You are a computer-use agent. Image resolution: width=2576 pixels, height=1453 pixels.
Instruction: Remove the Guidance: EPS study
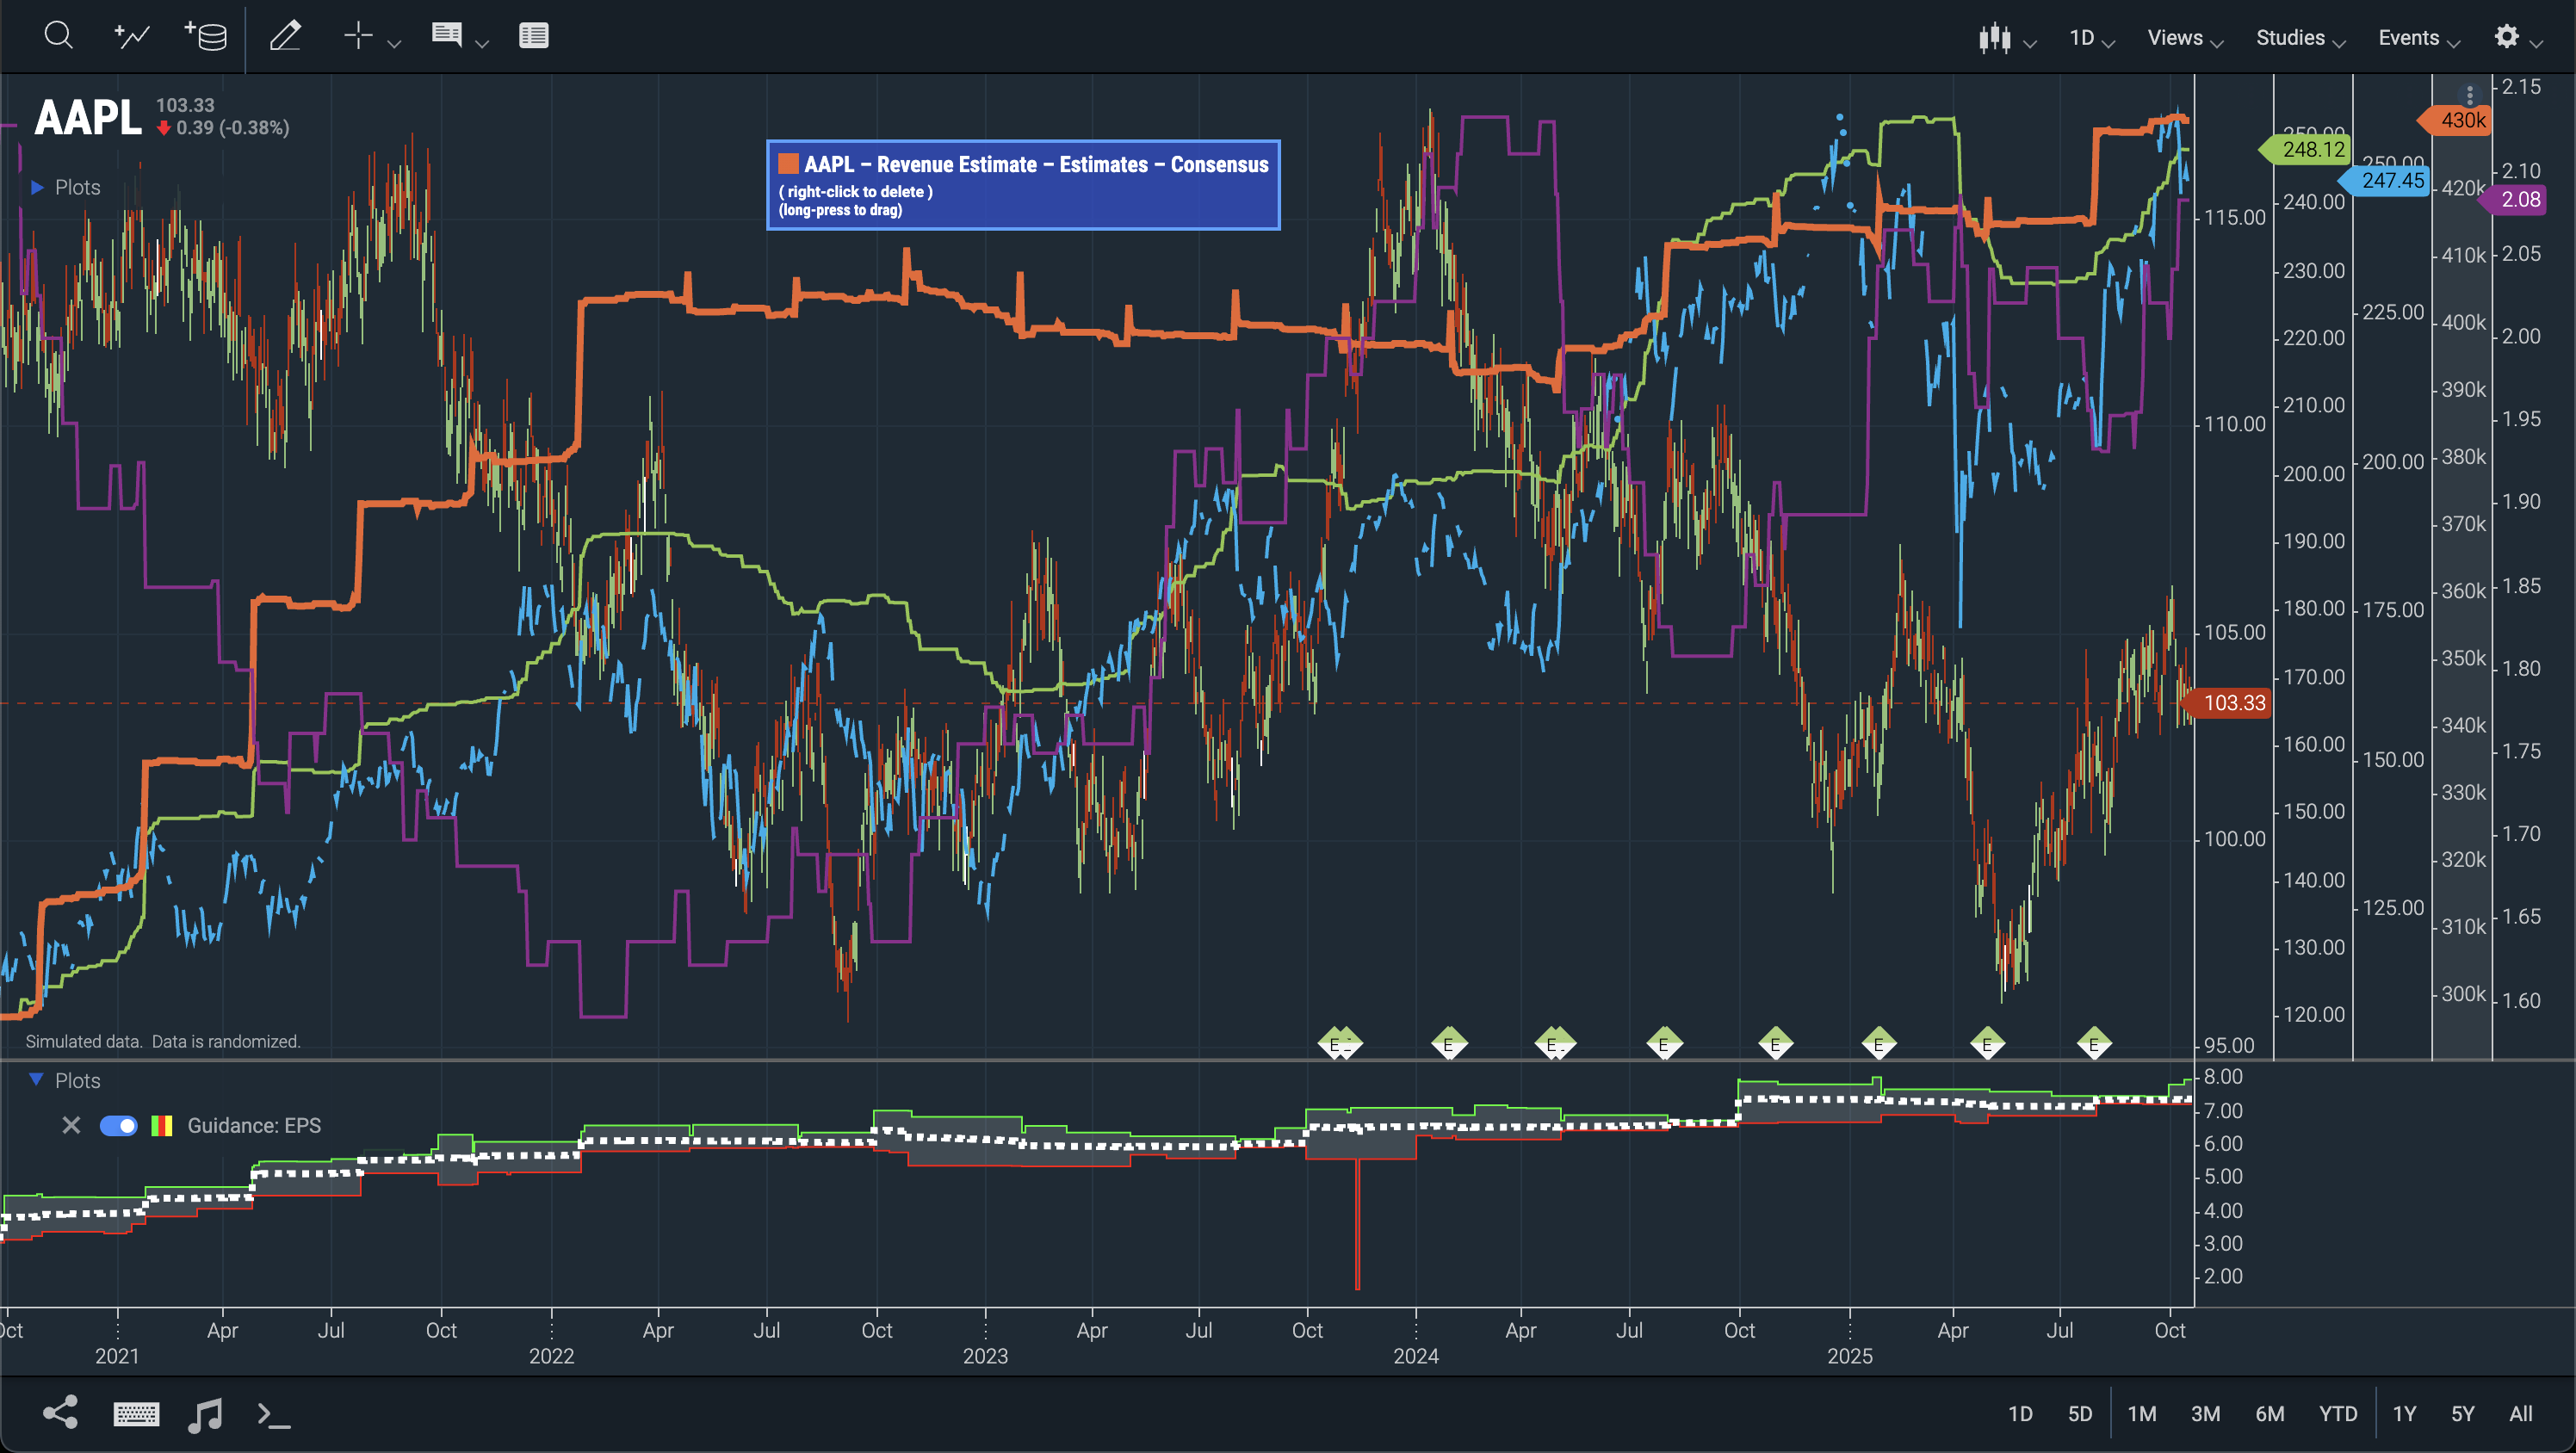click(x=71, y=1126)
